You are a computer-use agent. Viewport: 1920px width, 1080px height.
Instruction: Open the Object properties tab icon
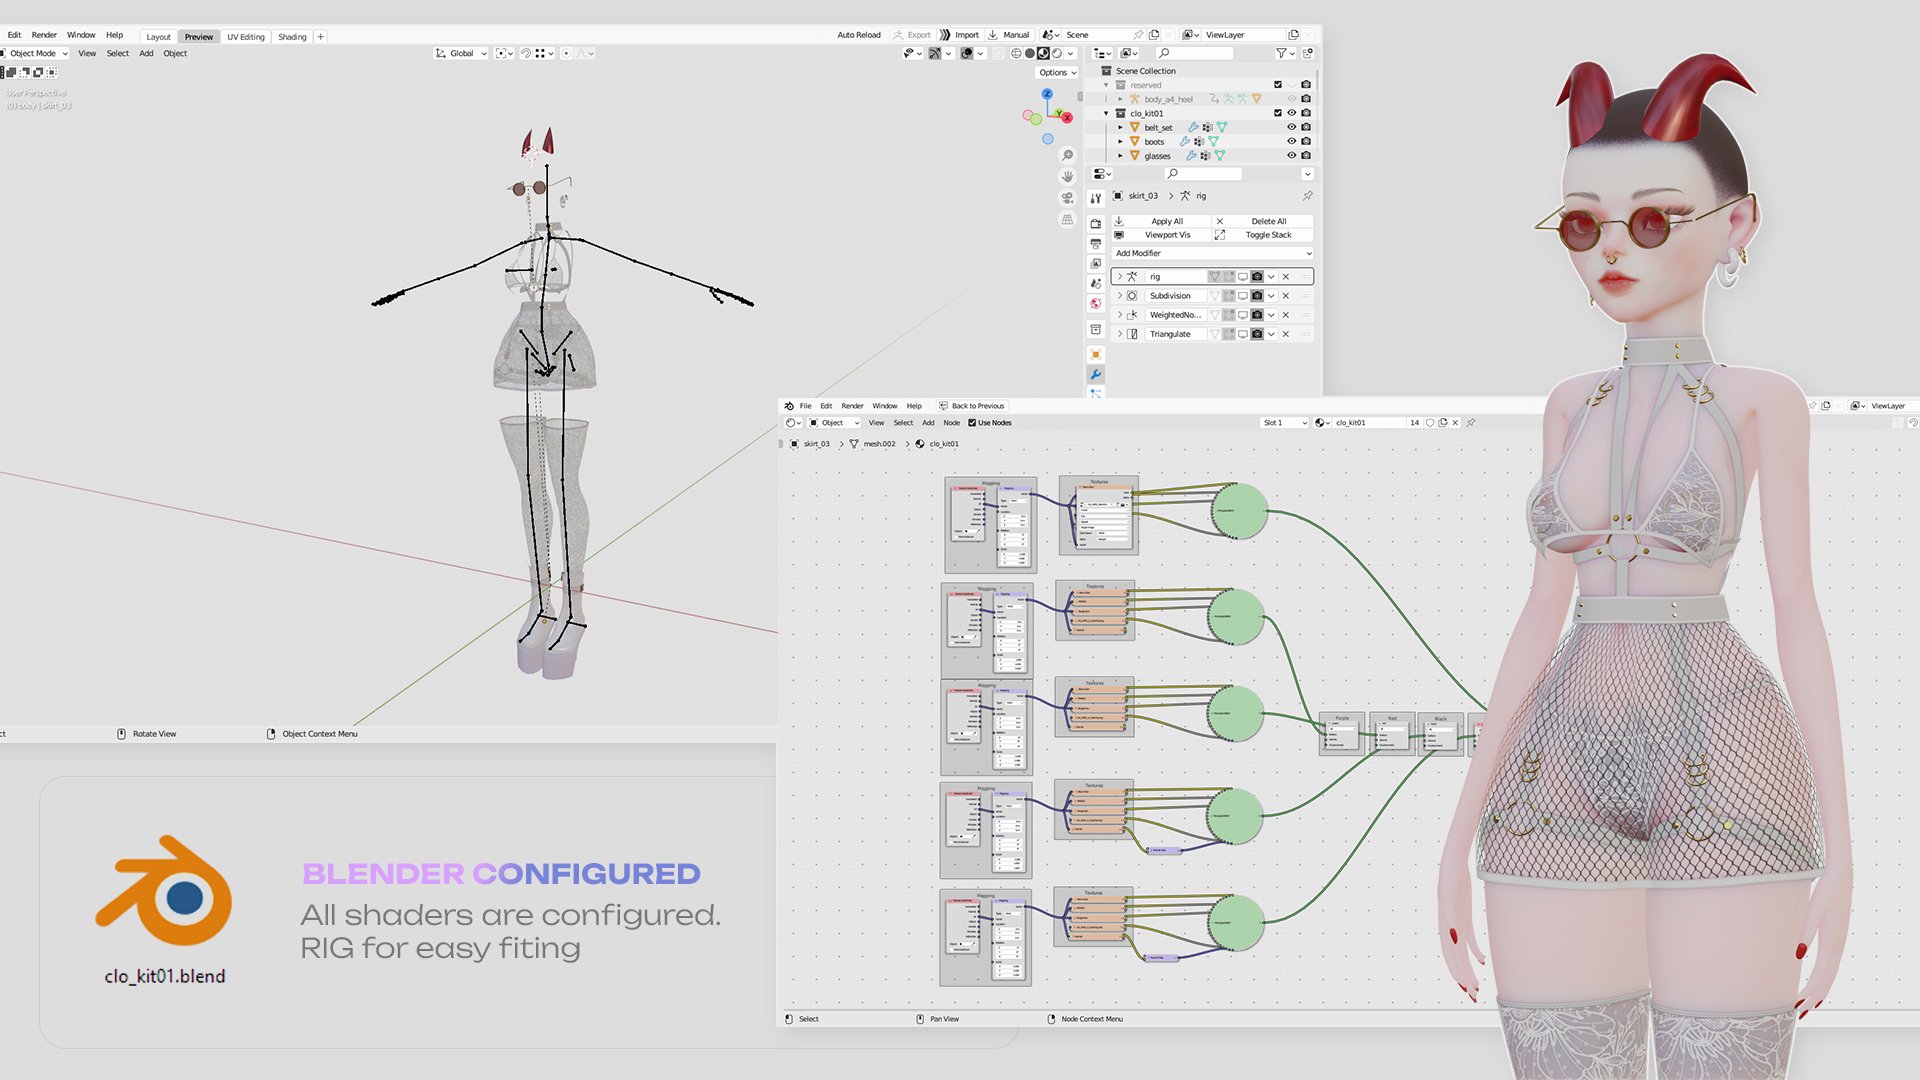click(x=1096, y=354)
